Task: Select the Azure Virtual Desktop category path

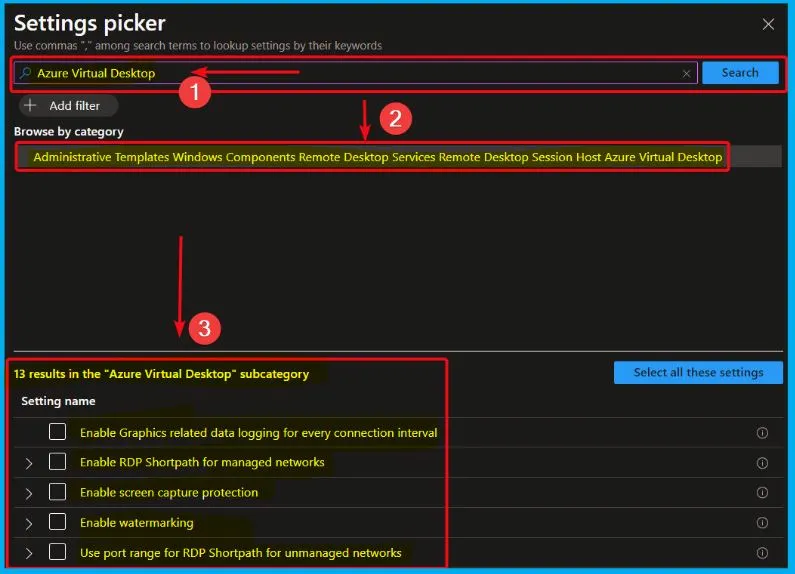Action: tap(377, 157)
